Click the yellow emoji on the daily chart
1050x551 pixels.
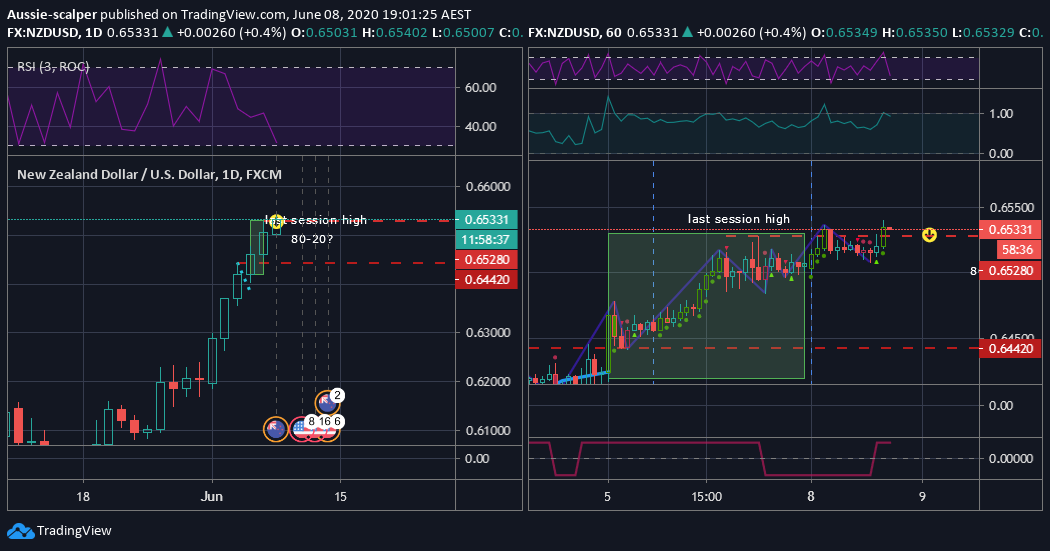[277, 222]
